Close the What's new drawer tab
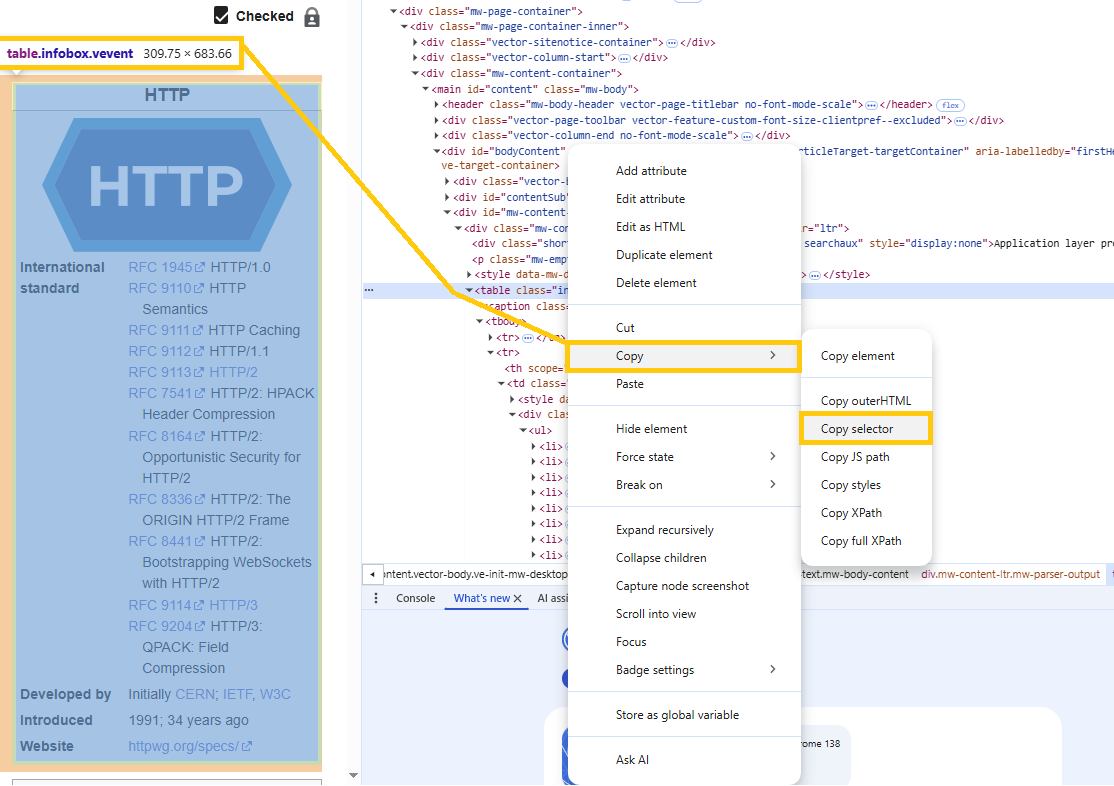 click(x=518, y=599)
